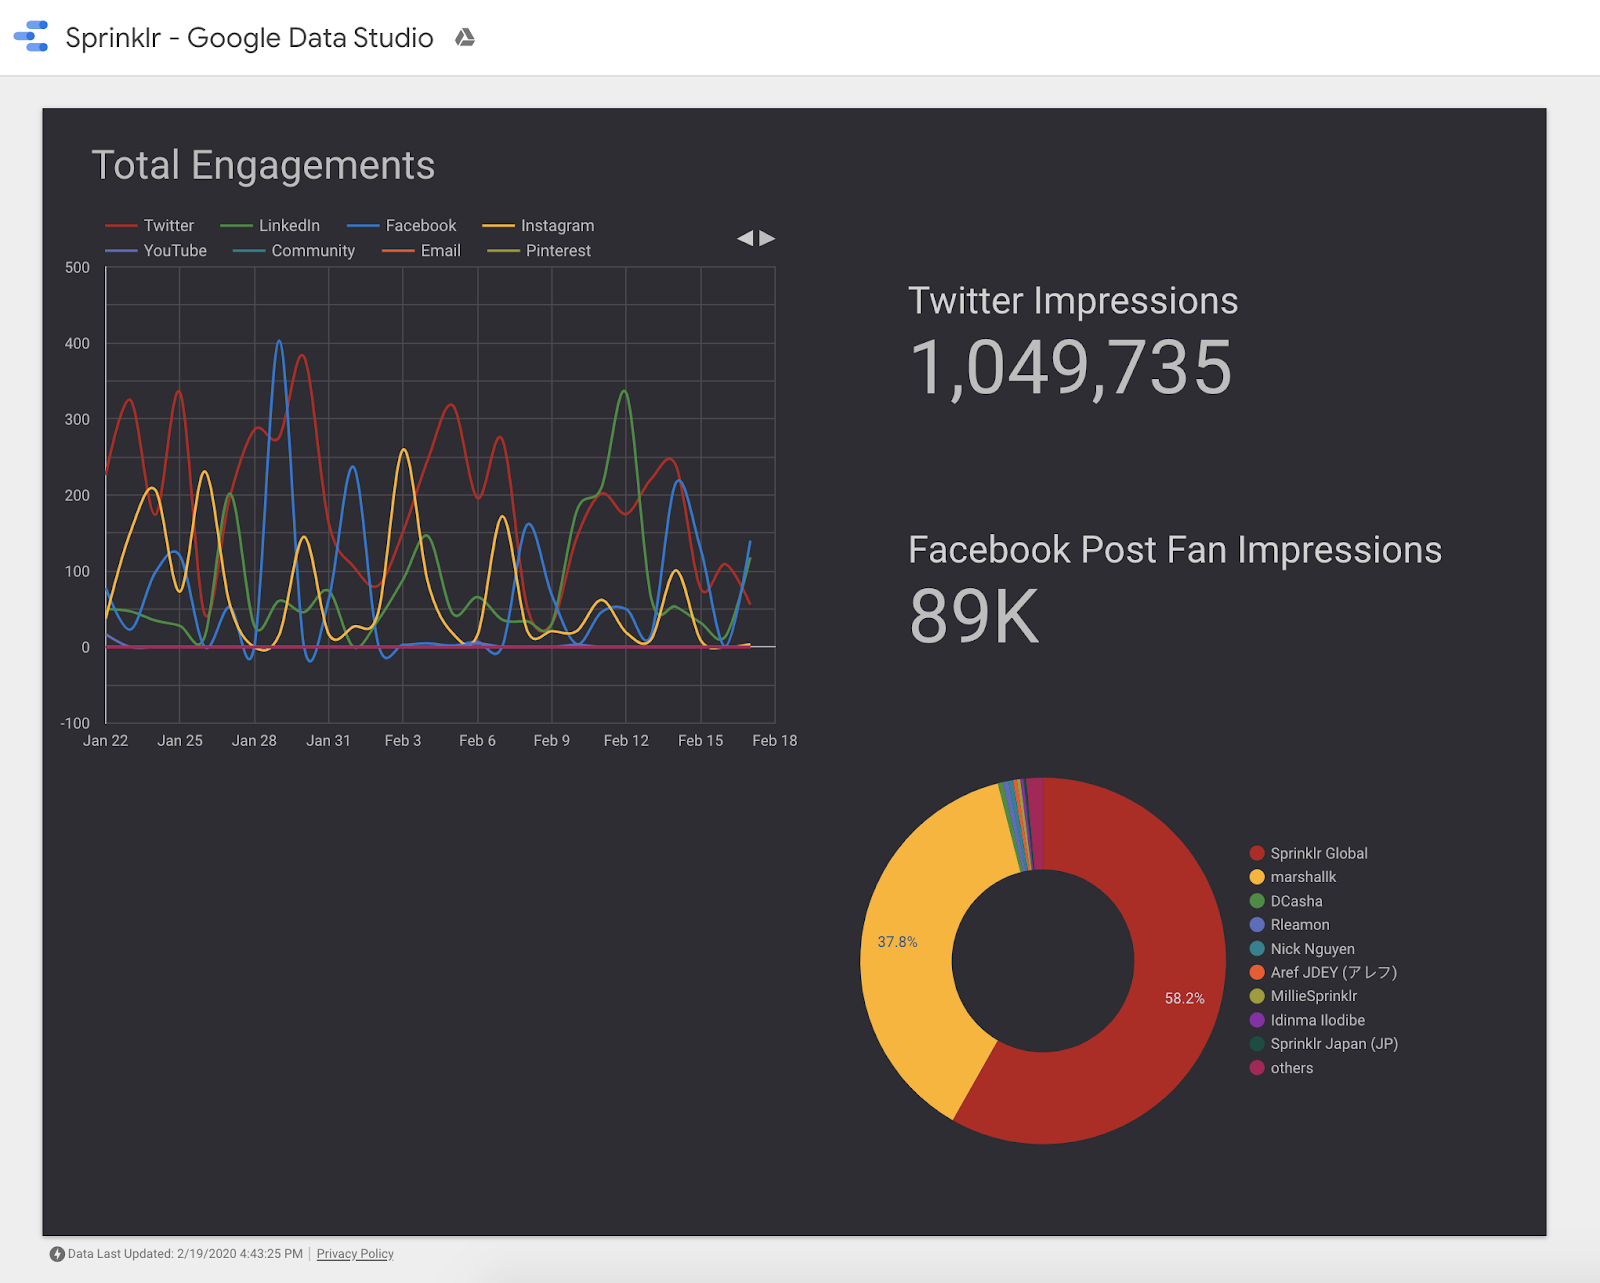
Task: Select Facebook legend entry in line chart
Action: coord(401,226)
